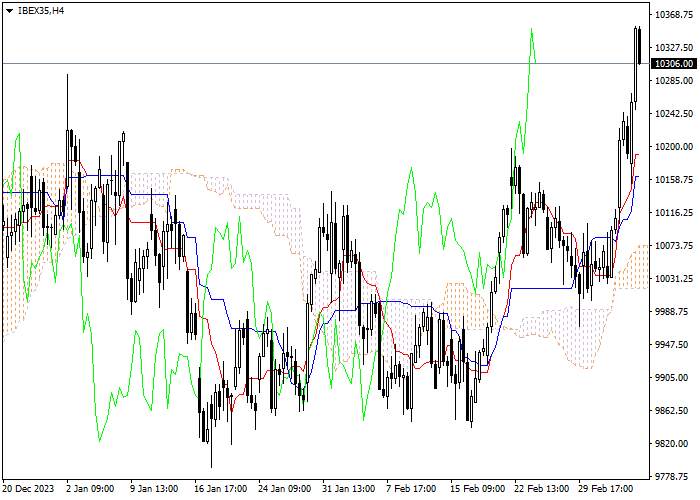This screenshot has width=700, height=500.
Task: Select price level 9947.50
Action: pos(672,344)
